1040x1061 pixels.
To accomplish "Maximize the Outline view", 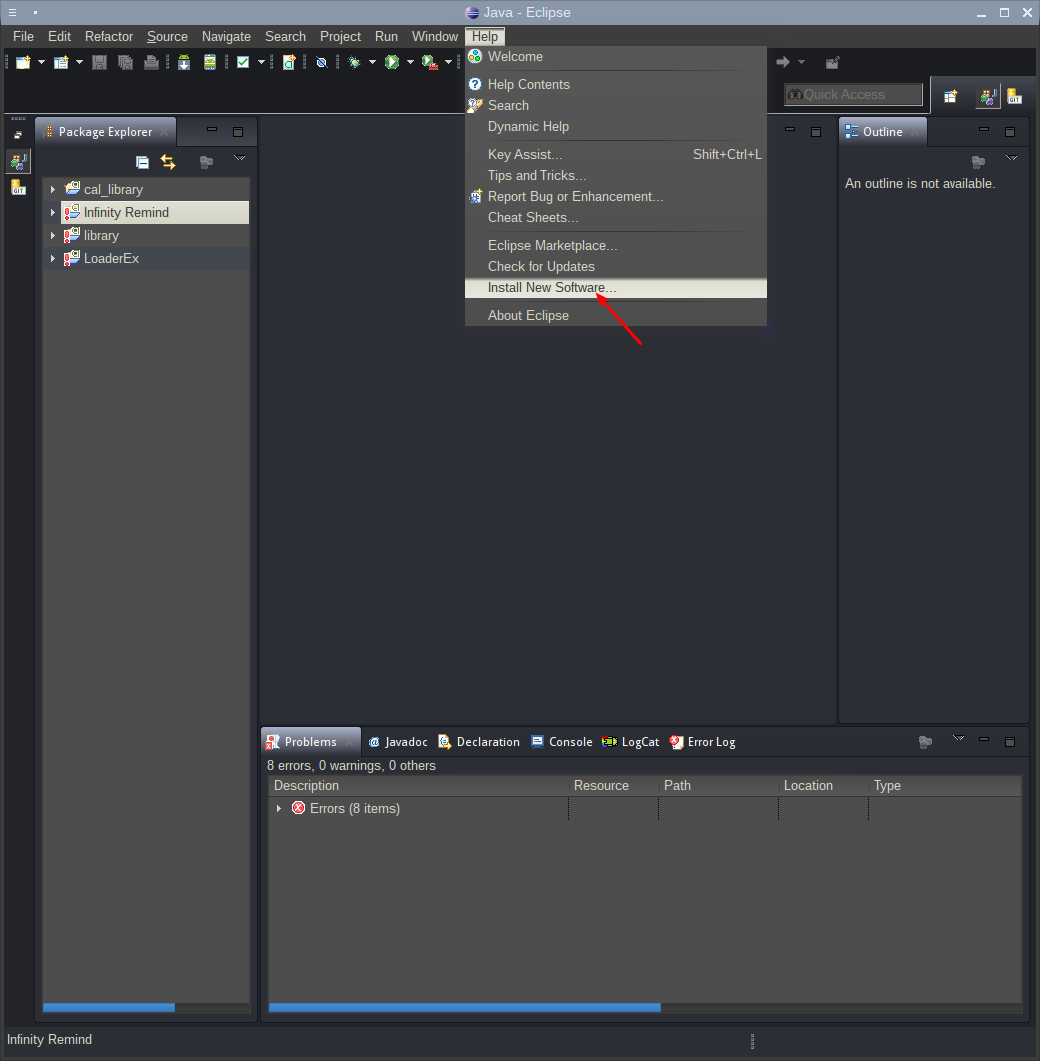I will click(1010, 132).
